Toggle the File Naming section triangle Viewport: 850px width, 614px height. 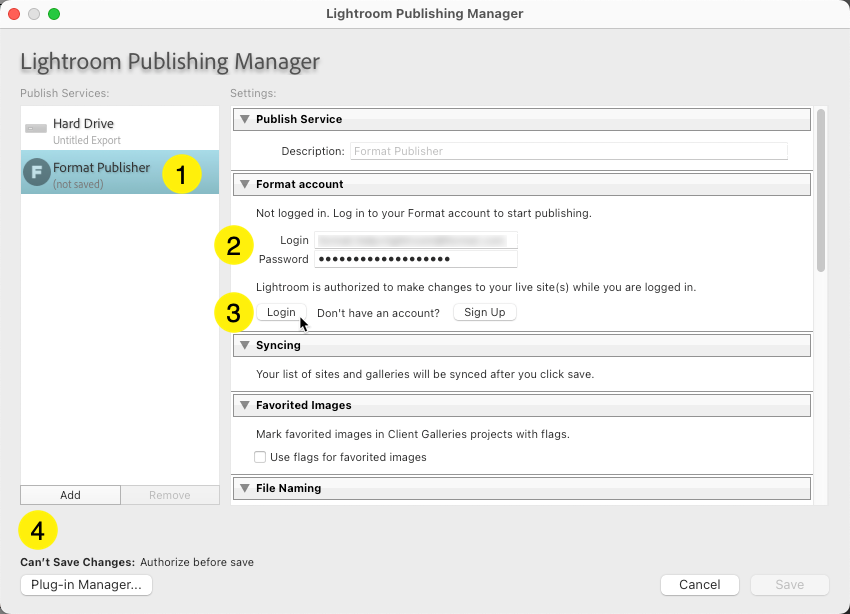click(x=245, y=488)
